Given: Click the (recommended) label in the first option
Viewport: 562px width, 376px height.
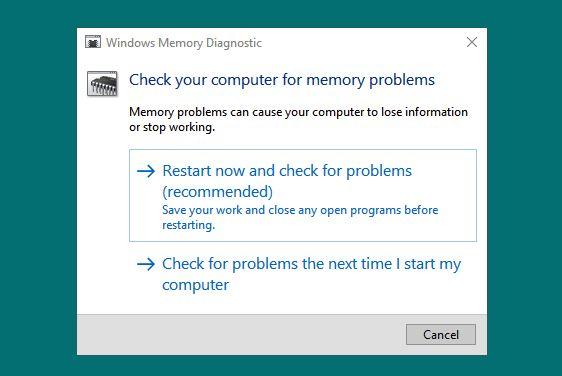Looking at the screenshot, I should (x=218, y=191).
